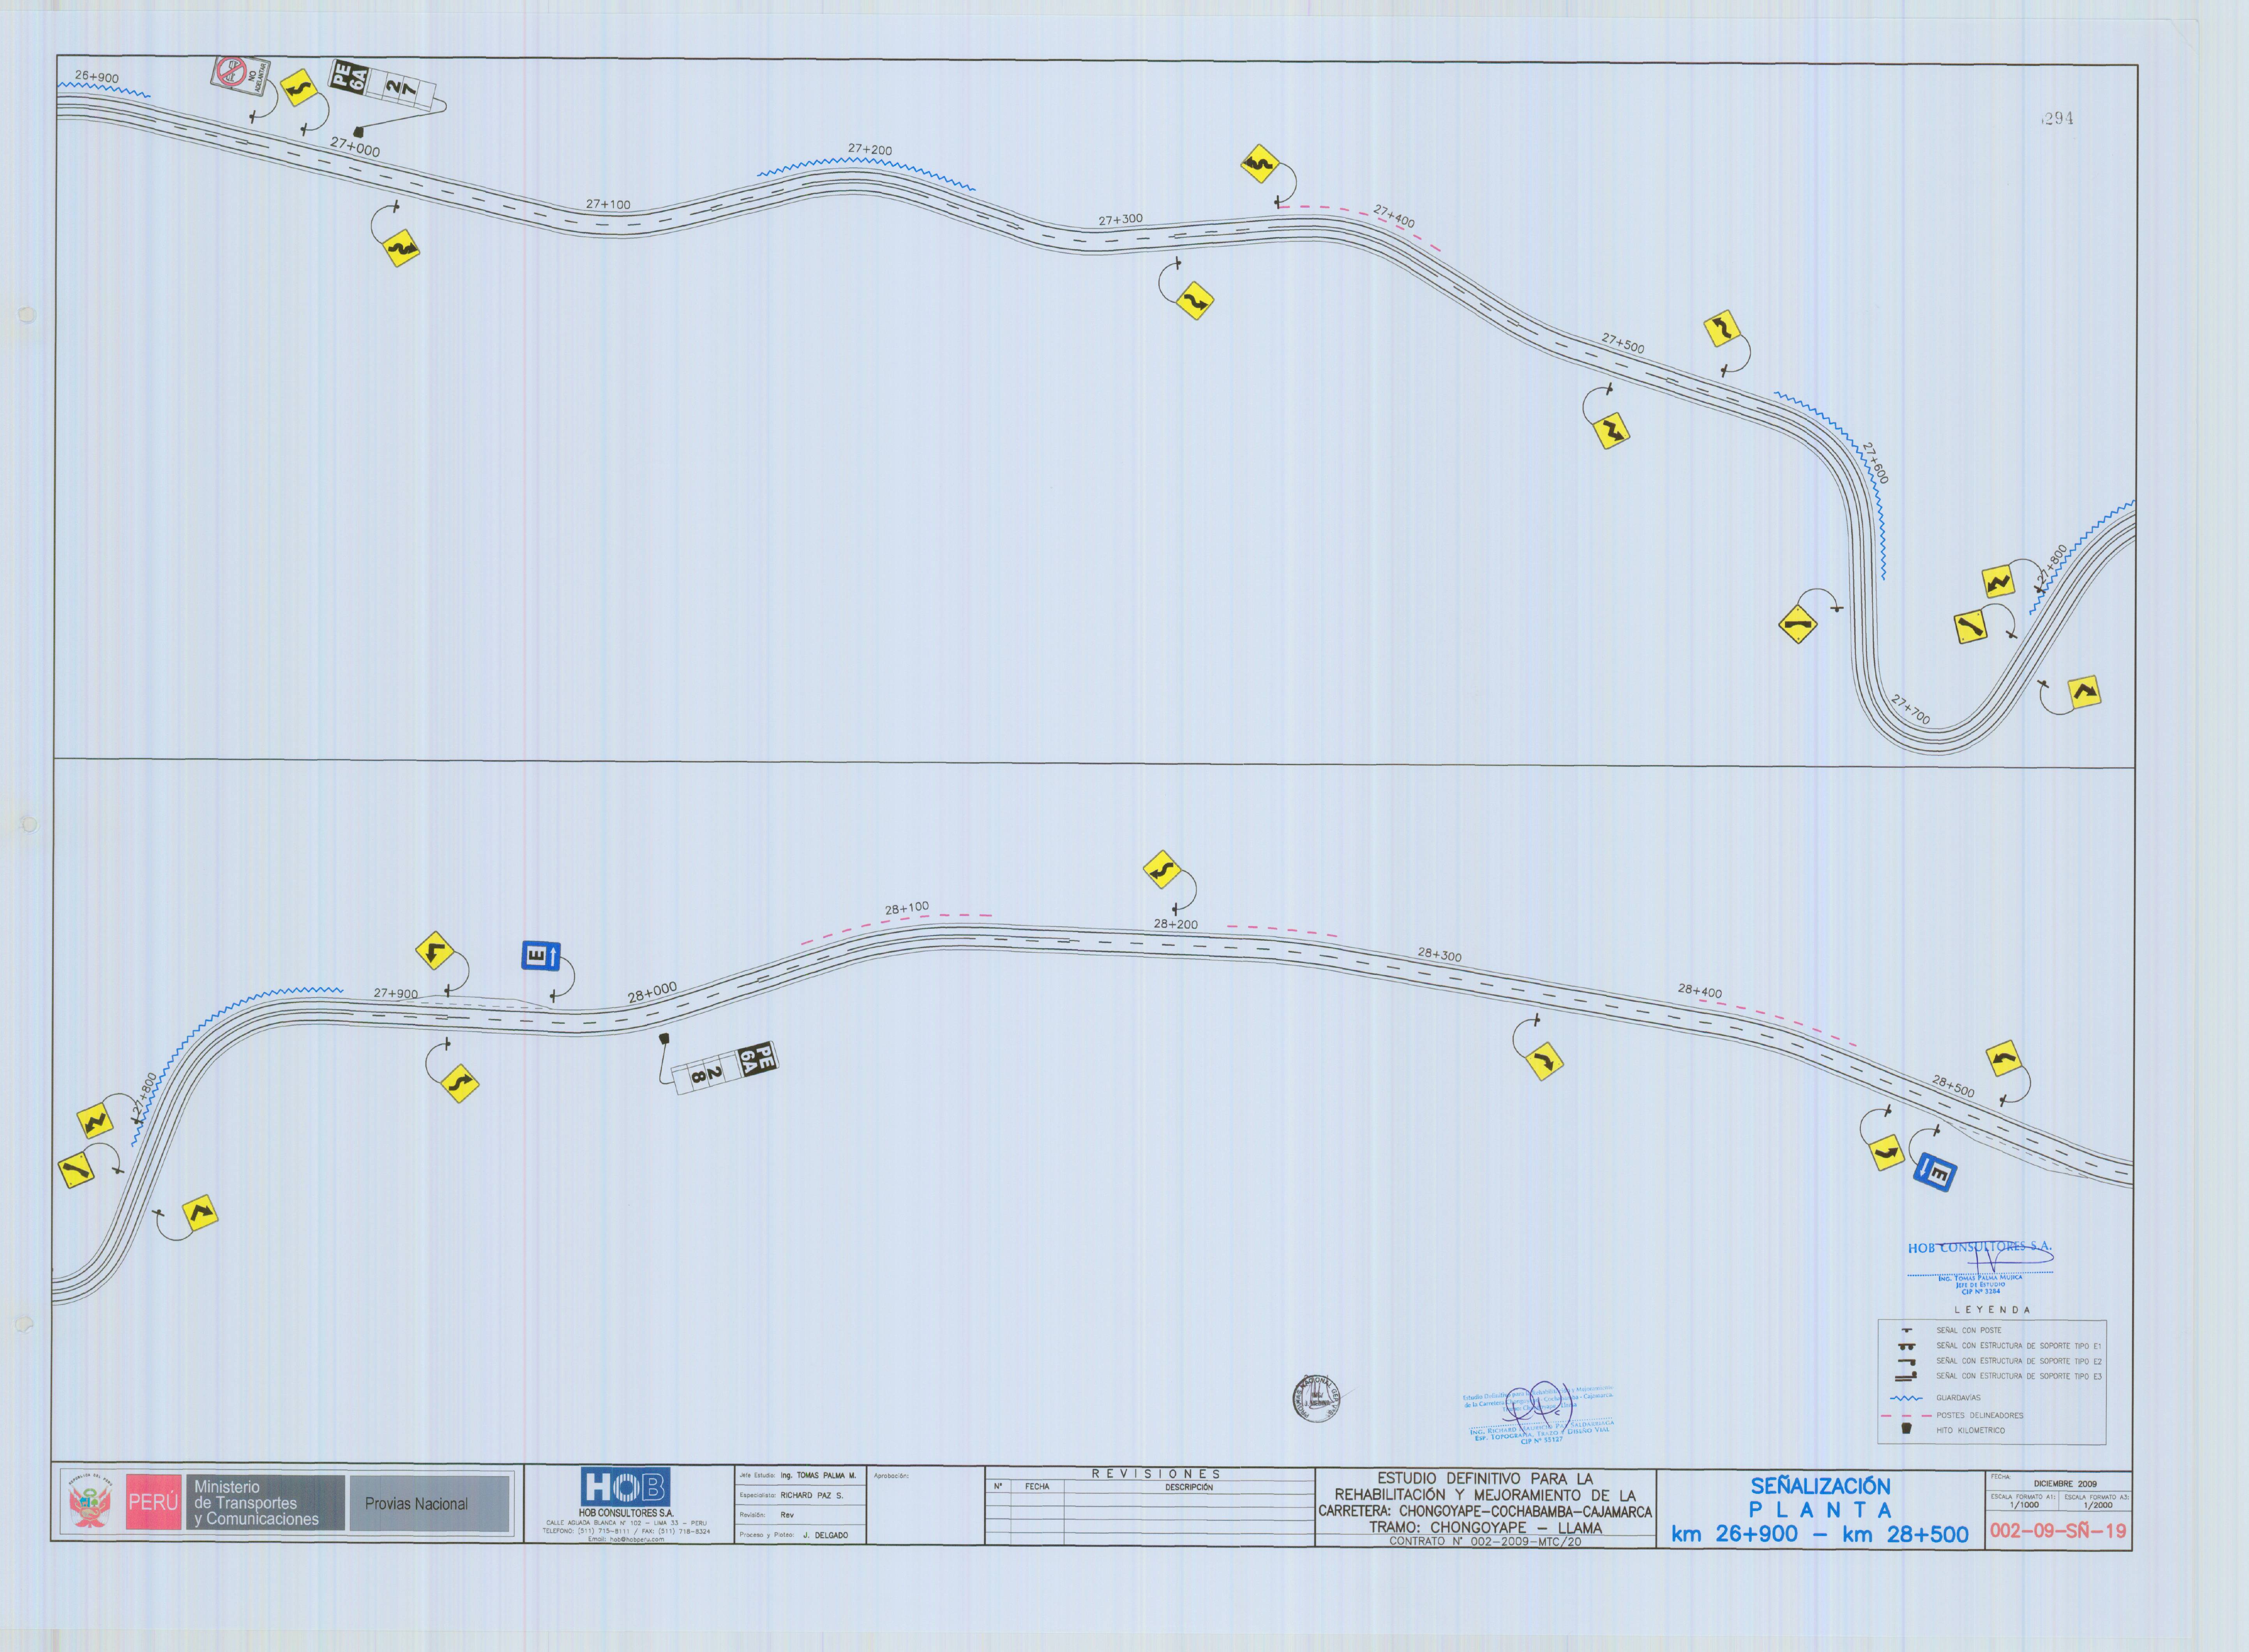Screen dimensions: 2249x1652
Task: Click the DICIEMBRE 2009 date
Action: pyautogui.click(x=2066, y=1484)
